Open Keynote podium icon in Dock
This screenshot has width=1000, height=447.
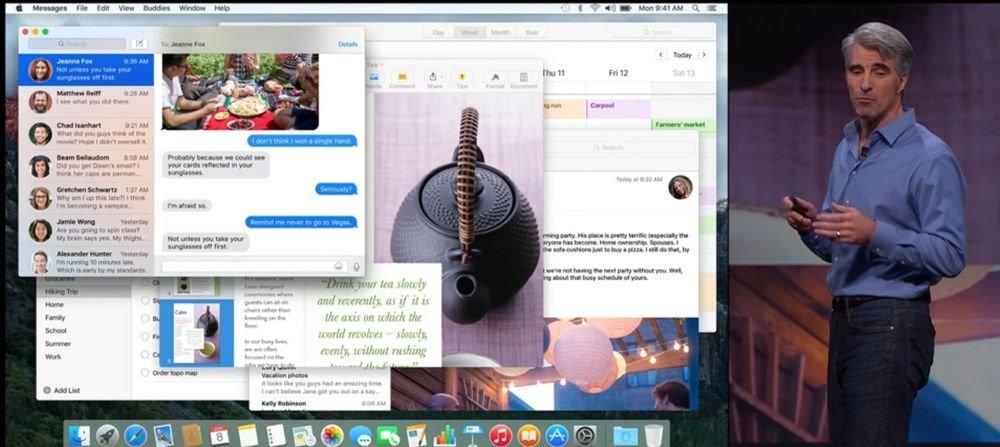point(473,436)
